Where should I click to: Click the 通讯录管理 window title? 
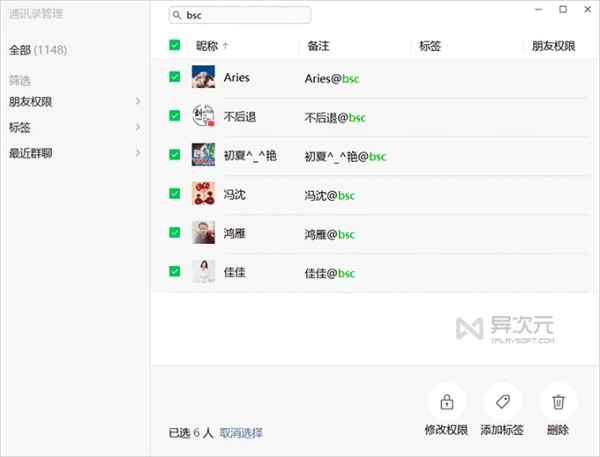(x=36, y=14)
